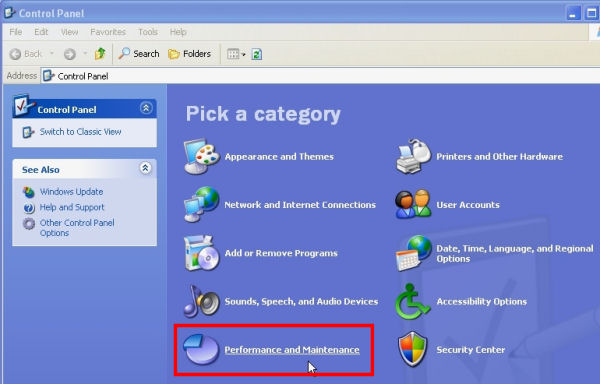Click the Other Control Panel Options gear icon
This screenshot has height=384, width=600.
pos(29,223)
